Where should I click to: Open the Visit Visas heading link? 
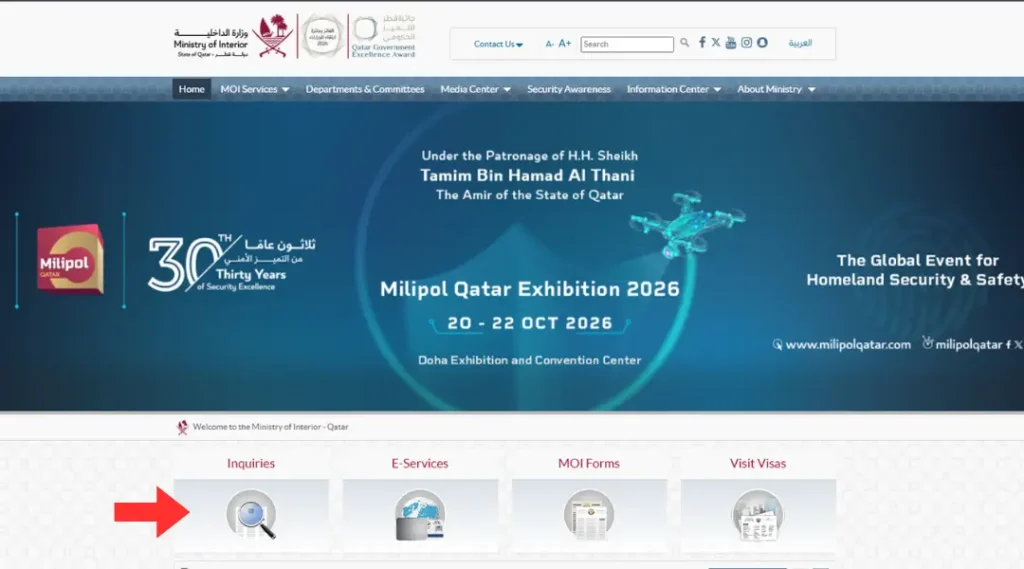pos(758,463)
